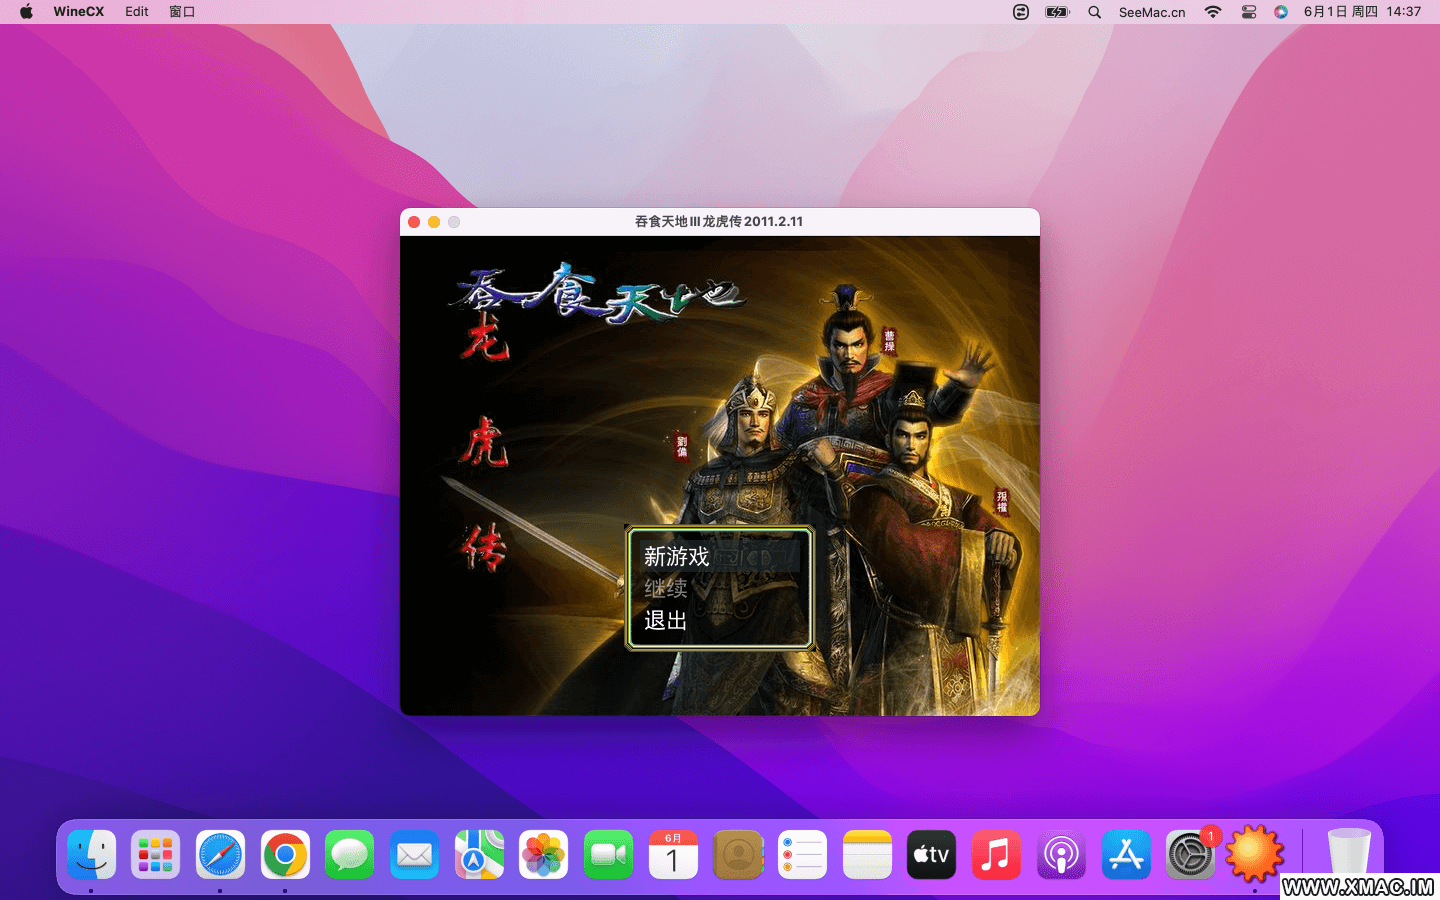The width and height of the screenshot is (1440, 900).
Task: Open Control Center from the menu bar
Action: coord(1249,12)
